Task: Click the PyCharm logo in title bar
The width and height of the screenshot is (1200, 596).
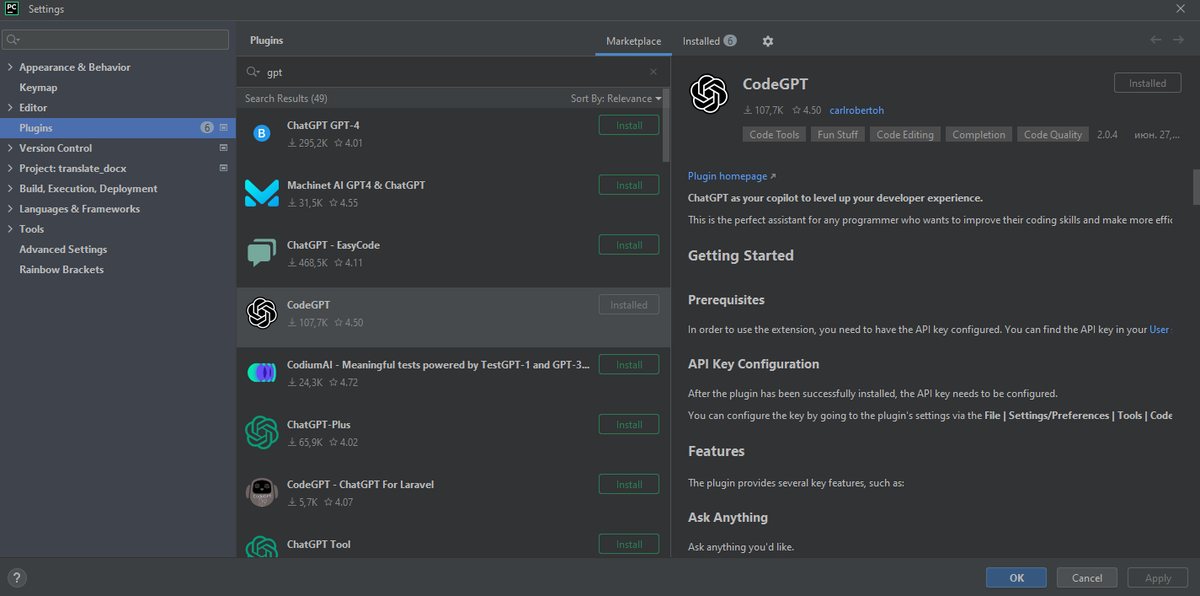Action: pyautogui.click(x=12, y=8)
